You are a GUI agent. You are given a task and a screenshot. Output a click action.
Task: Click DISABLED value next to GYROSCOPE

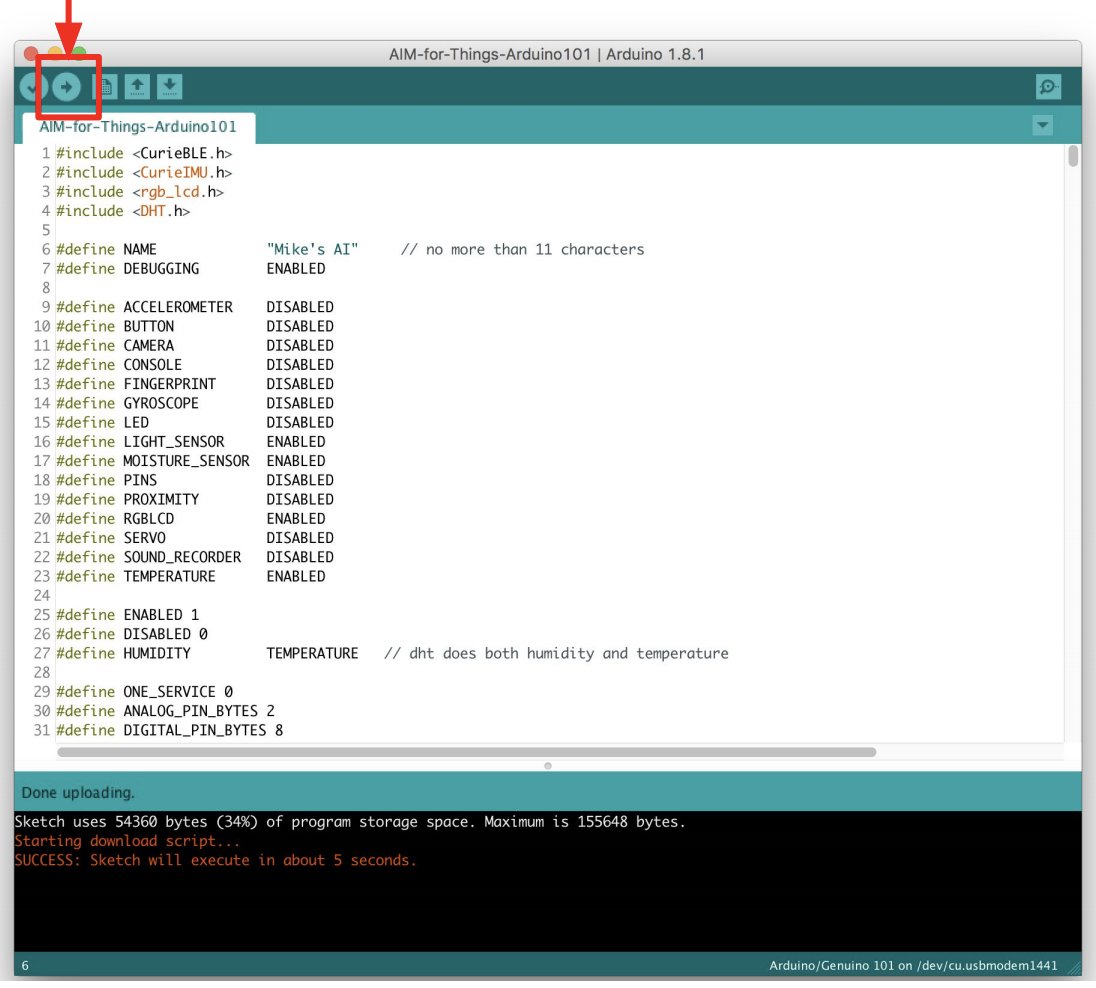(x=300, y=403)
